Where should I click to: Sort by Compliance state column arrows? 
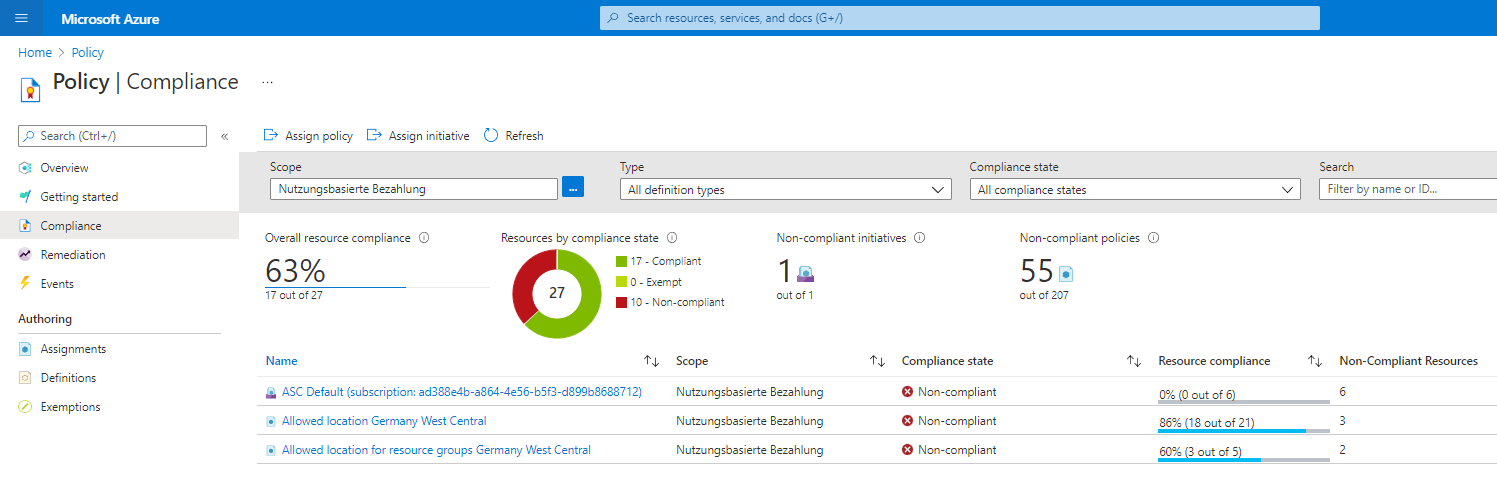click(1134, 361)
